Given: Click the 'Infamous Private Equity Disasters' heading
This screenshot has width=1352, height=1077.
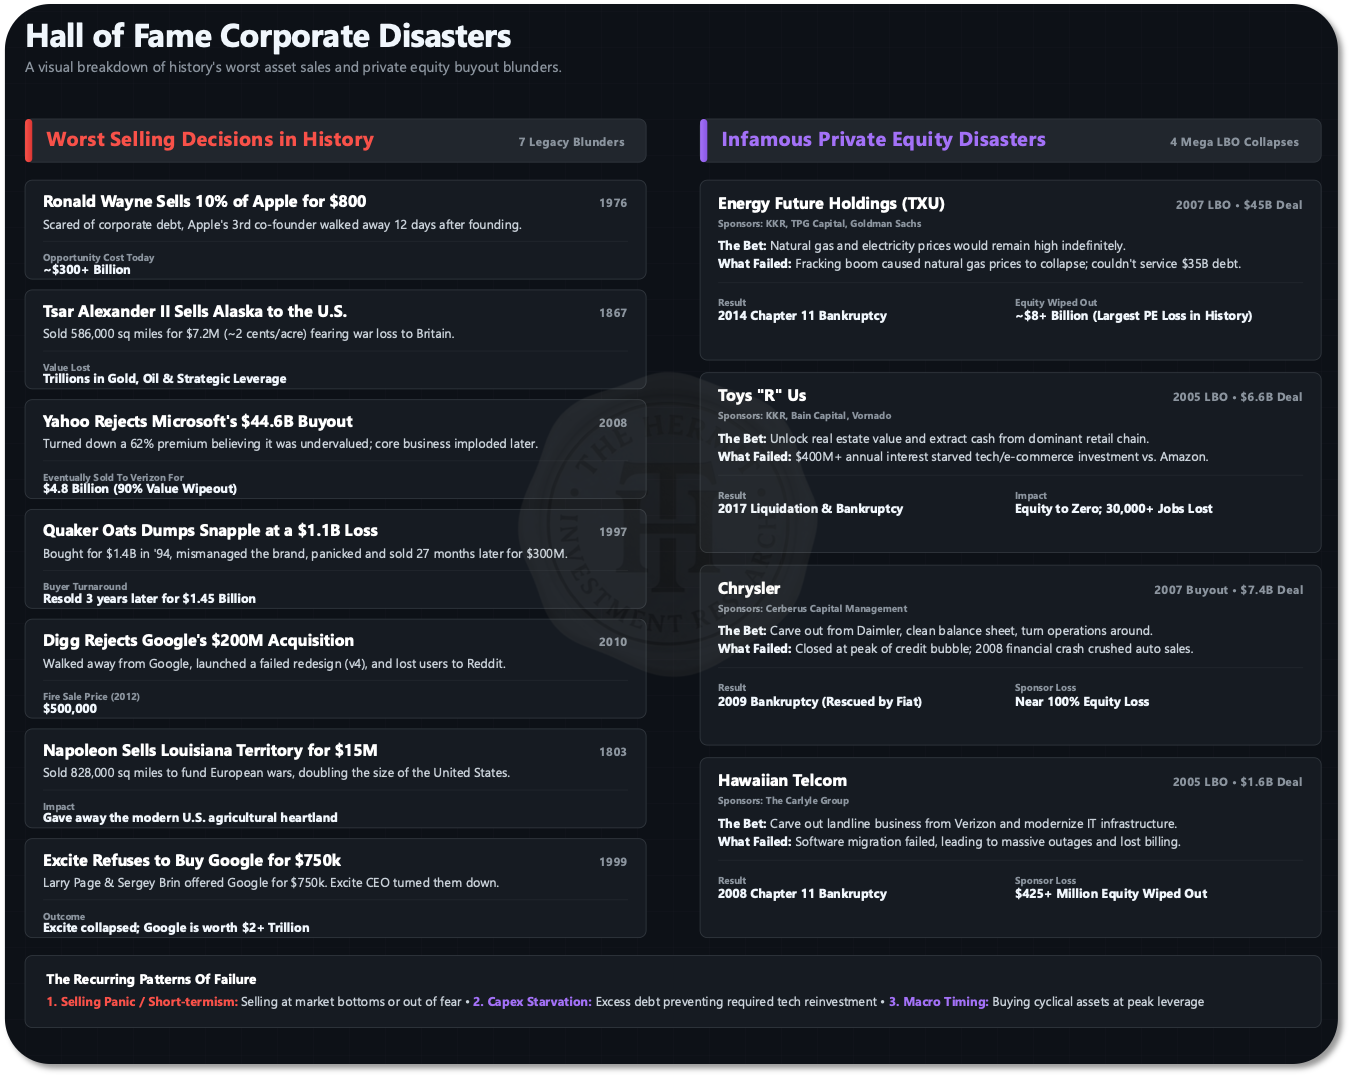Looking at the screenshot, I should click(x=883, y=140).
